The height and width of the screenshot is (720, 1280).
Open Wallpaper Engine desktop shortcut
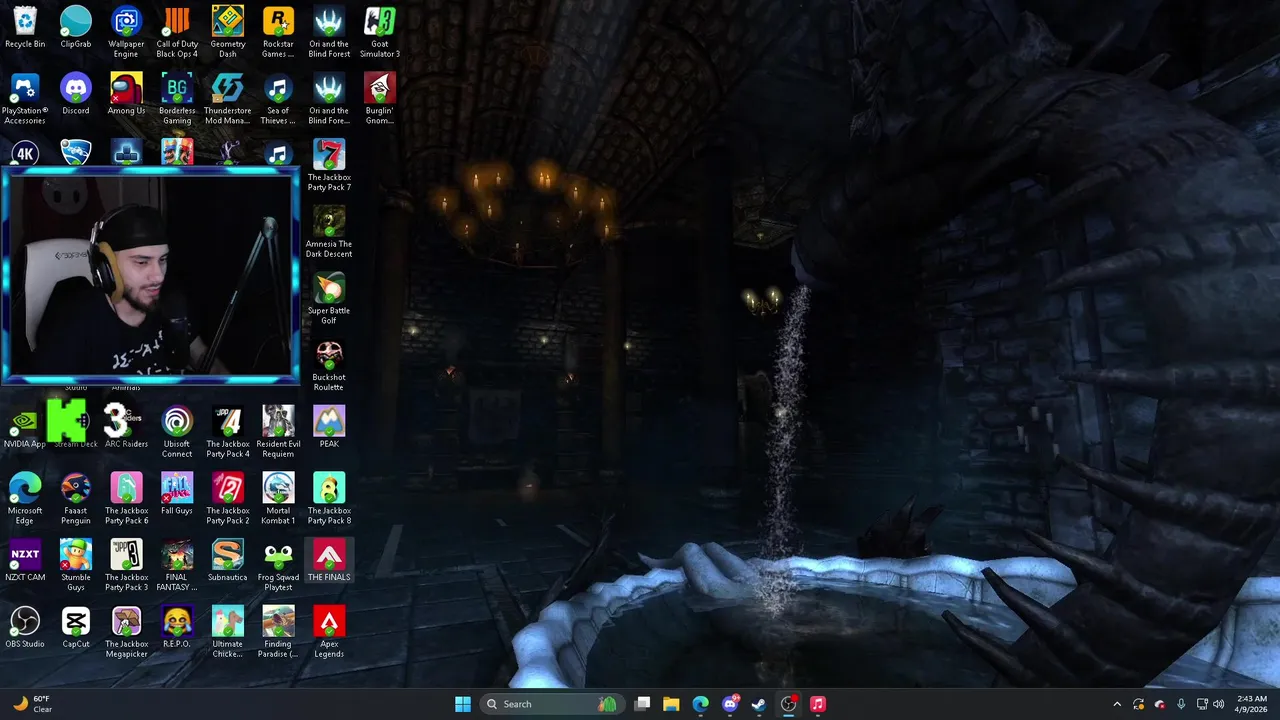[126, 32]
